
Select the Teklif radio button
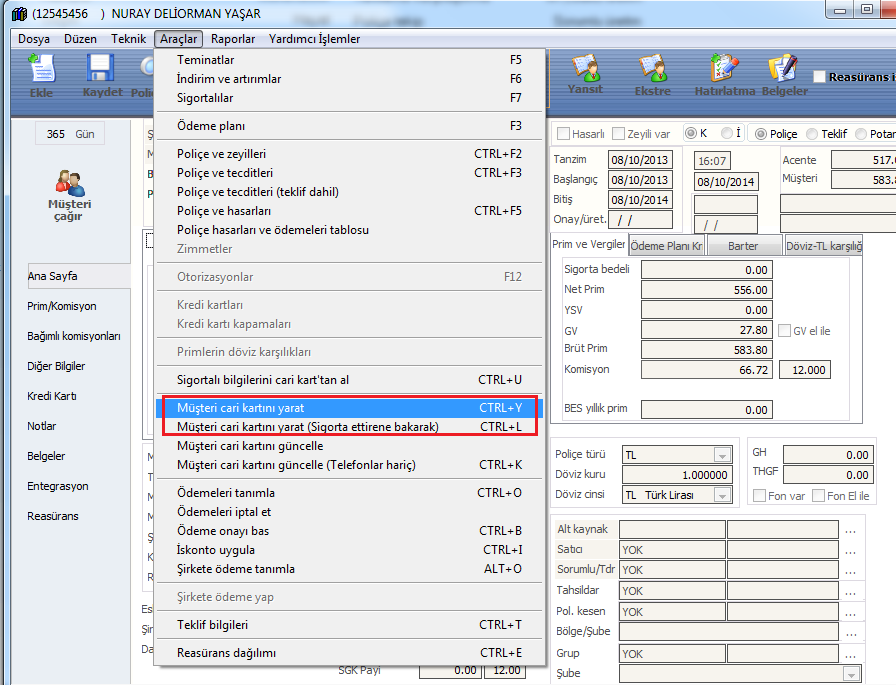coord(812,134)
